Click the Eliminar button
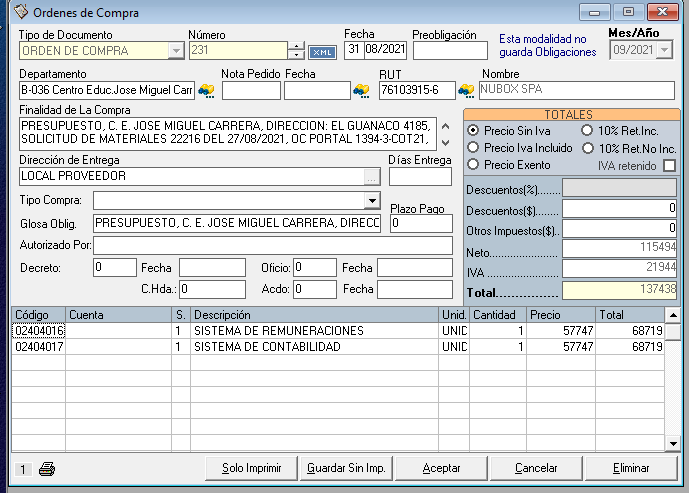This screenshot has width=689, height=493. [631, 468]
